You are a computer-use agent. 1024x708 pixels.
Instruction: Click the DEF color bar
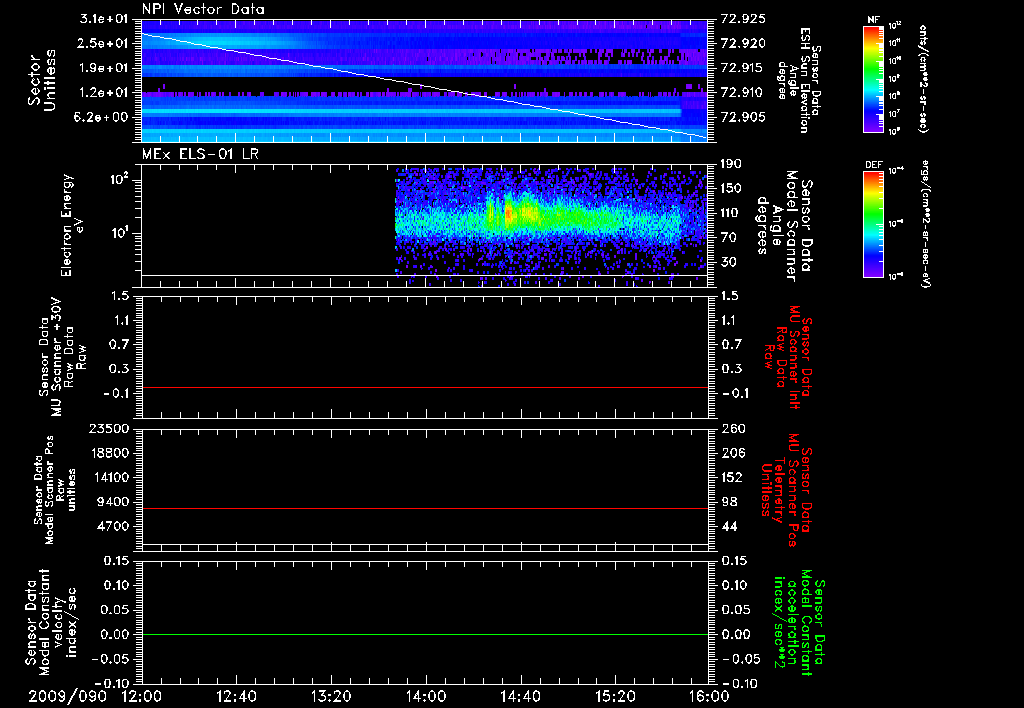pos(873,224)
